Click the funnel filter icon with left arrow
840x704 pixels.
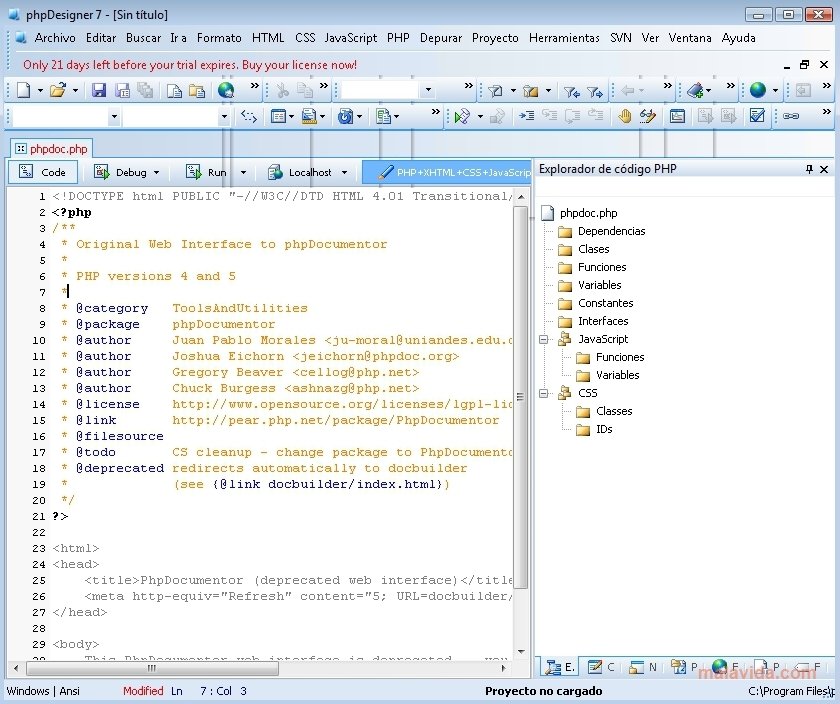[571, 92]
